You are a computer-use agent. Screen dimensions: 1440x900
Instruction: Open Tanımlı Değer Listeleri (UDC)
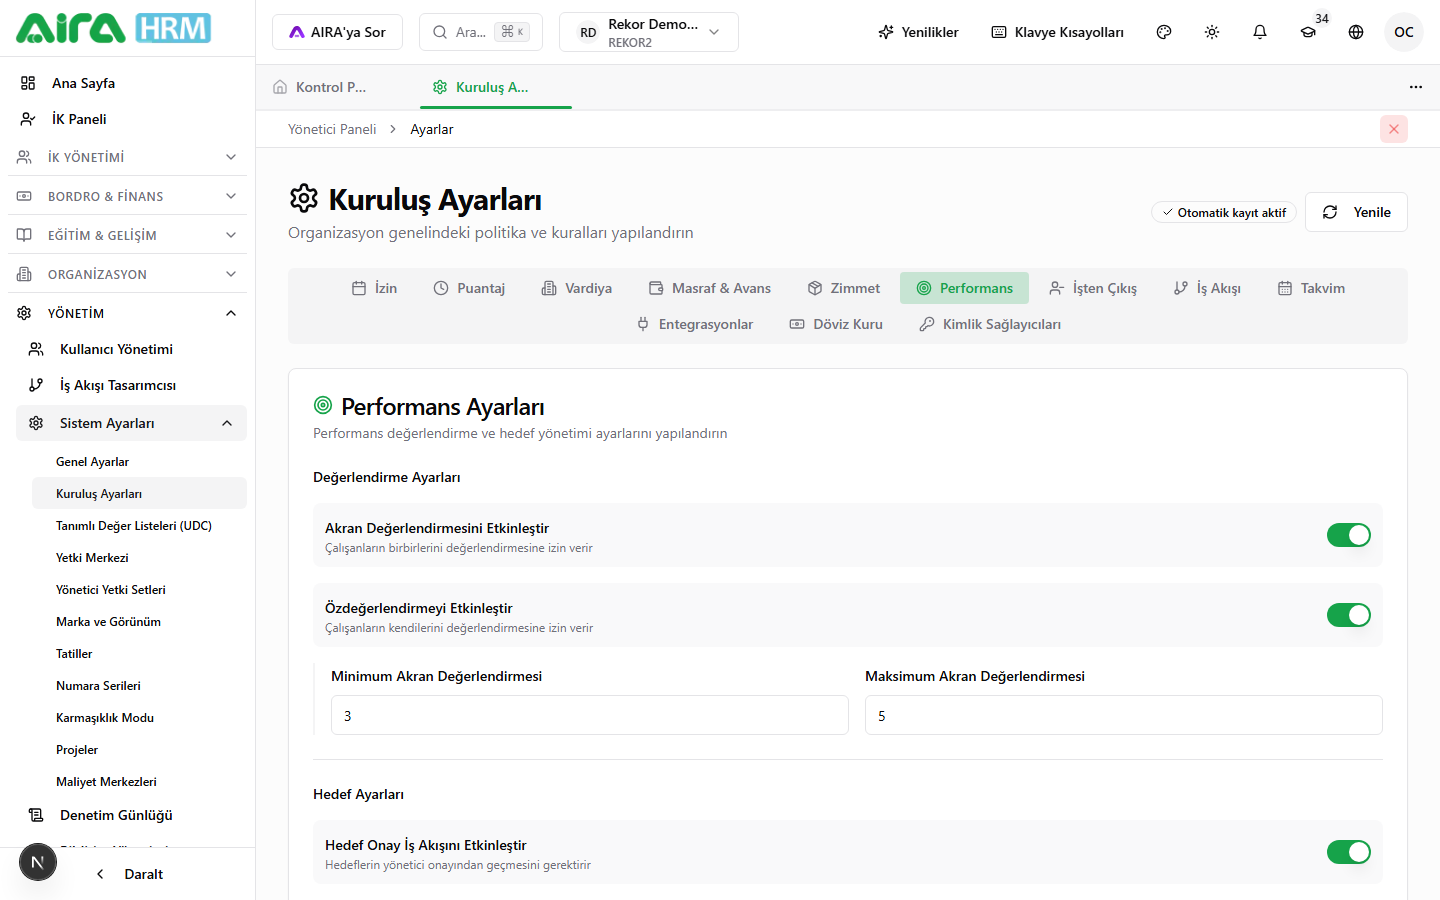coord(139,526)
